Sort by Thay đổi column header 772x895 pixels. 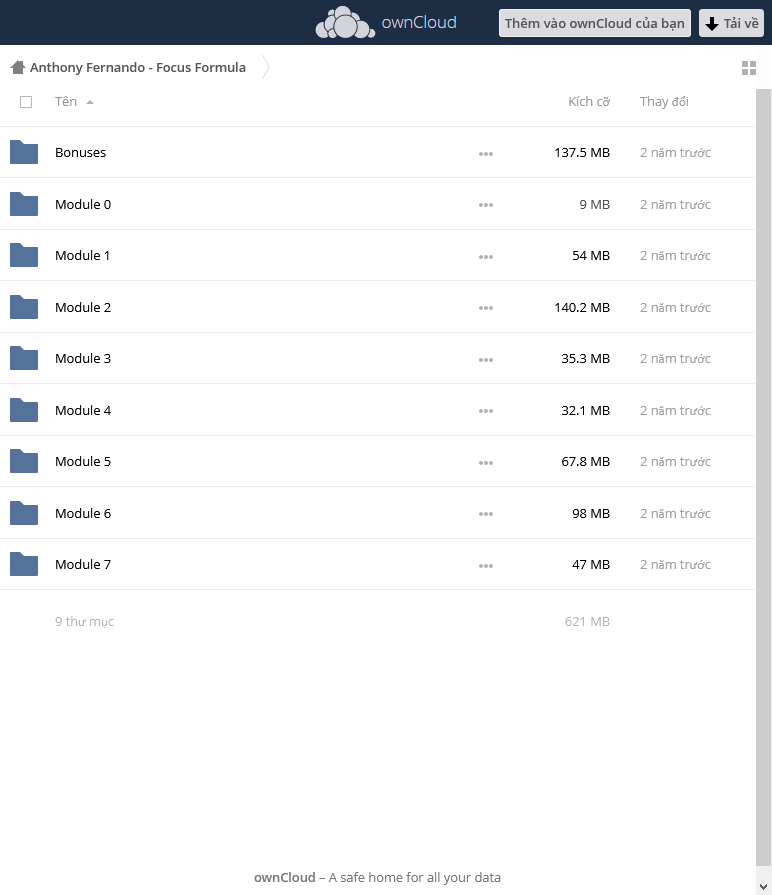tap(664, 102)
